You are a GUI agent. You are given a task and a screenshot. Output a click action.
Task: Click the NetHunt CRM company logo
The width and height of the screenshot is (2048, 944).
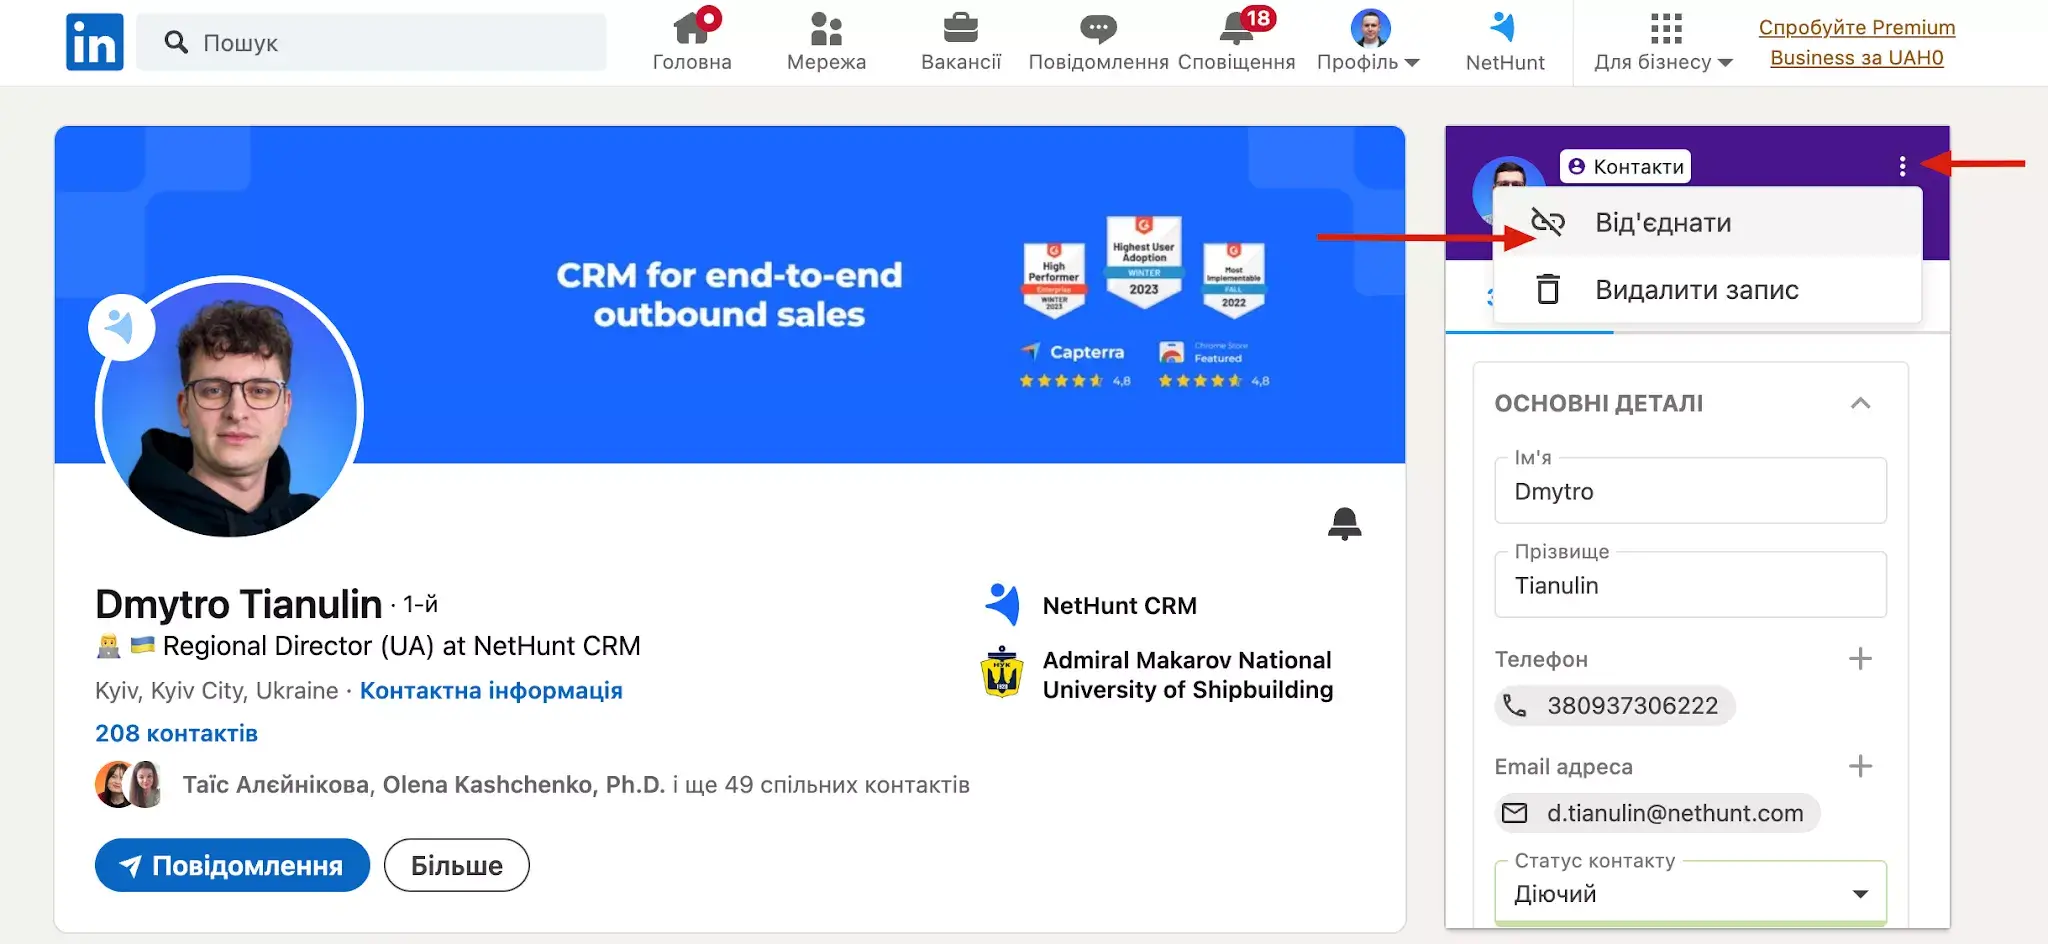(1002, 605)
